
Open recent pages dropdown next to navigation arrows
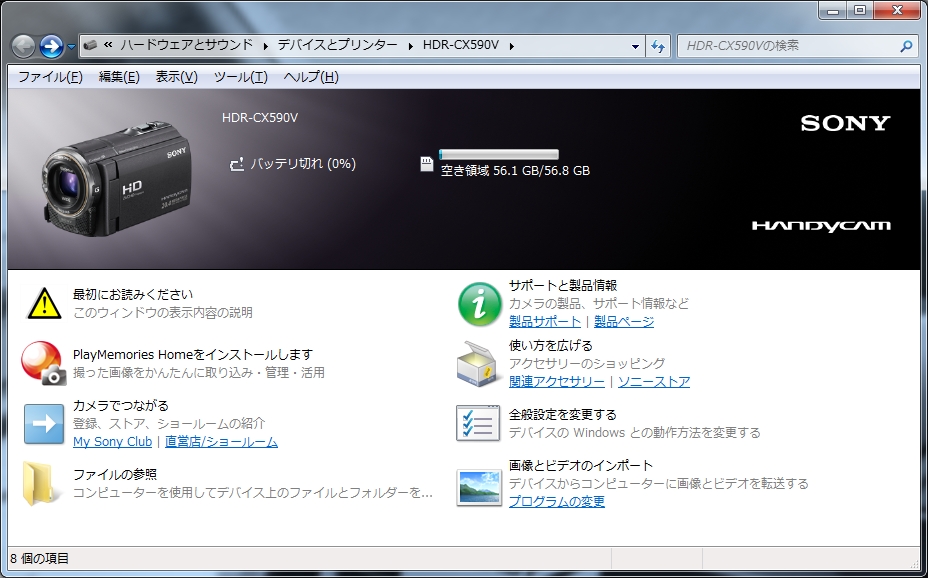[x=71, y=47]
